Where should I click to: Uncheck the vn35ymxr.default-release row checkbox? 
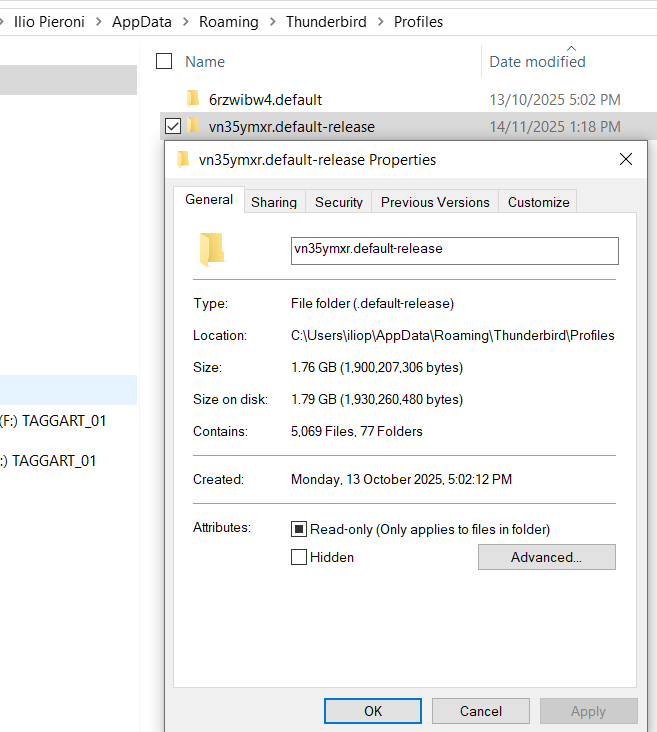(x=172, y=126)
